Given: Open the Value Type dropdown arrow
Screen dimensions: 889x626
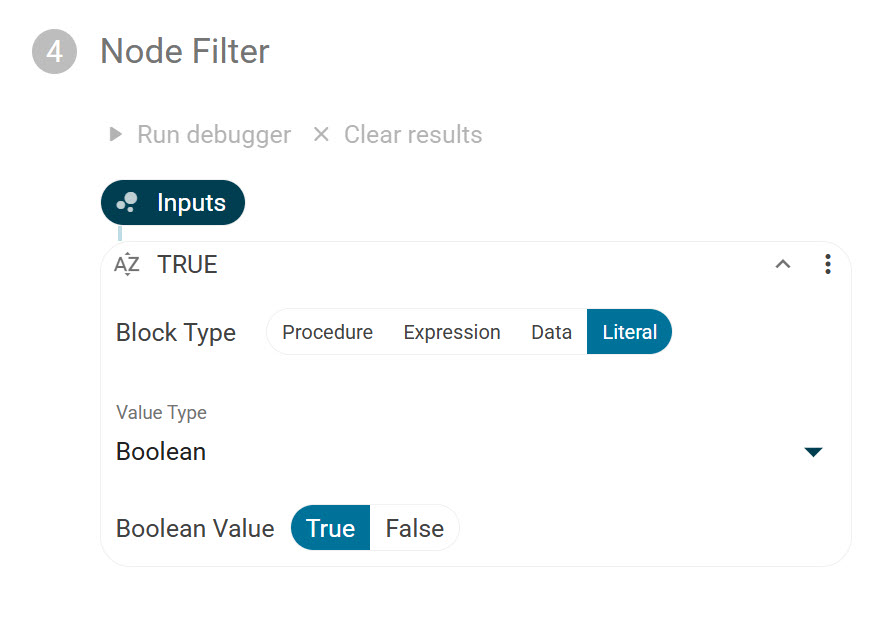Looking at the screenshot, I should [x=813, y=452].
